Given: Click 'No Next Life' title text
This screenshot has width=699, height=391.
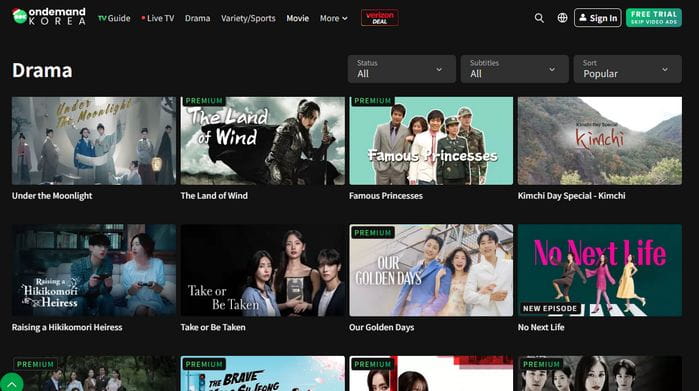Looking at the screenshot, I should 541,327.
